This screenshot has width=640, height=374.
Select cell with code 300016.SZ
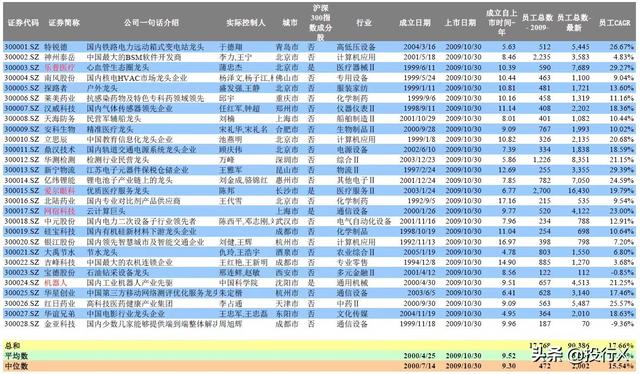22,201
